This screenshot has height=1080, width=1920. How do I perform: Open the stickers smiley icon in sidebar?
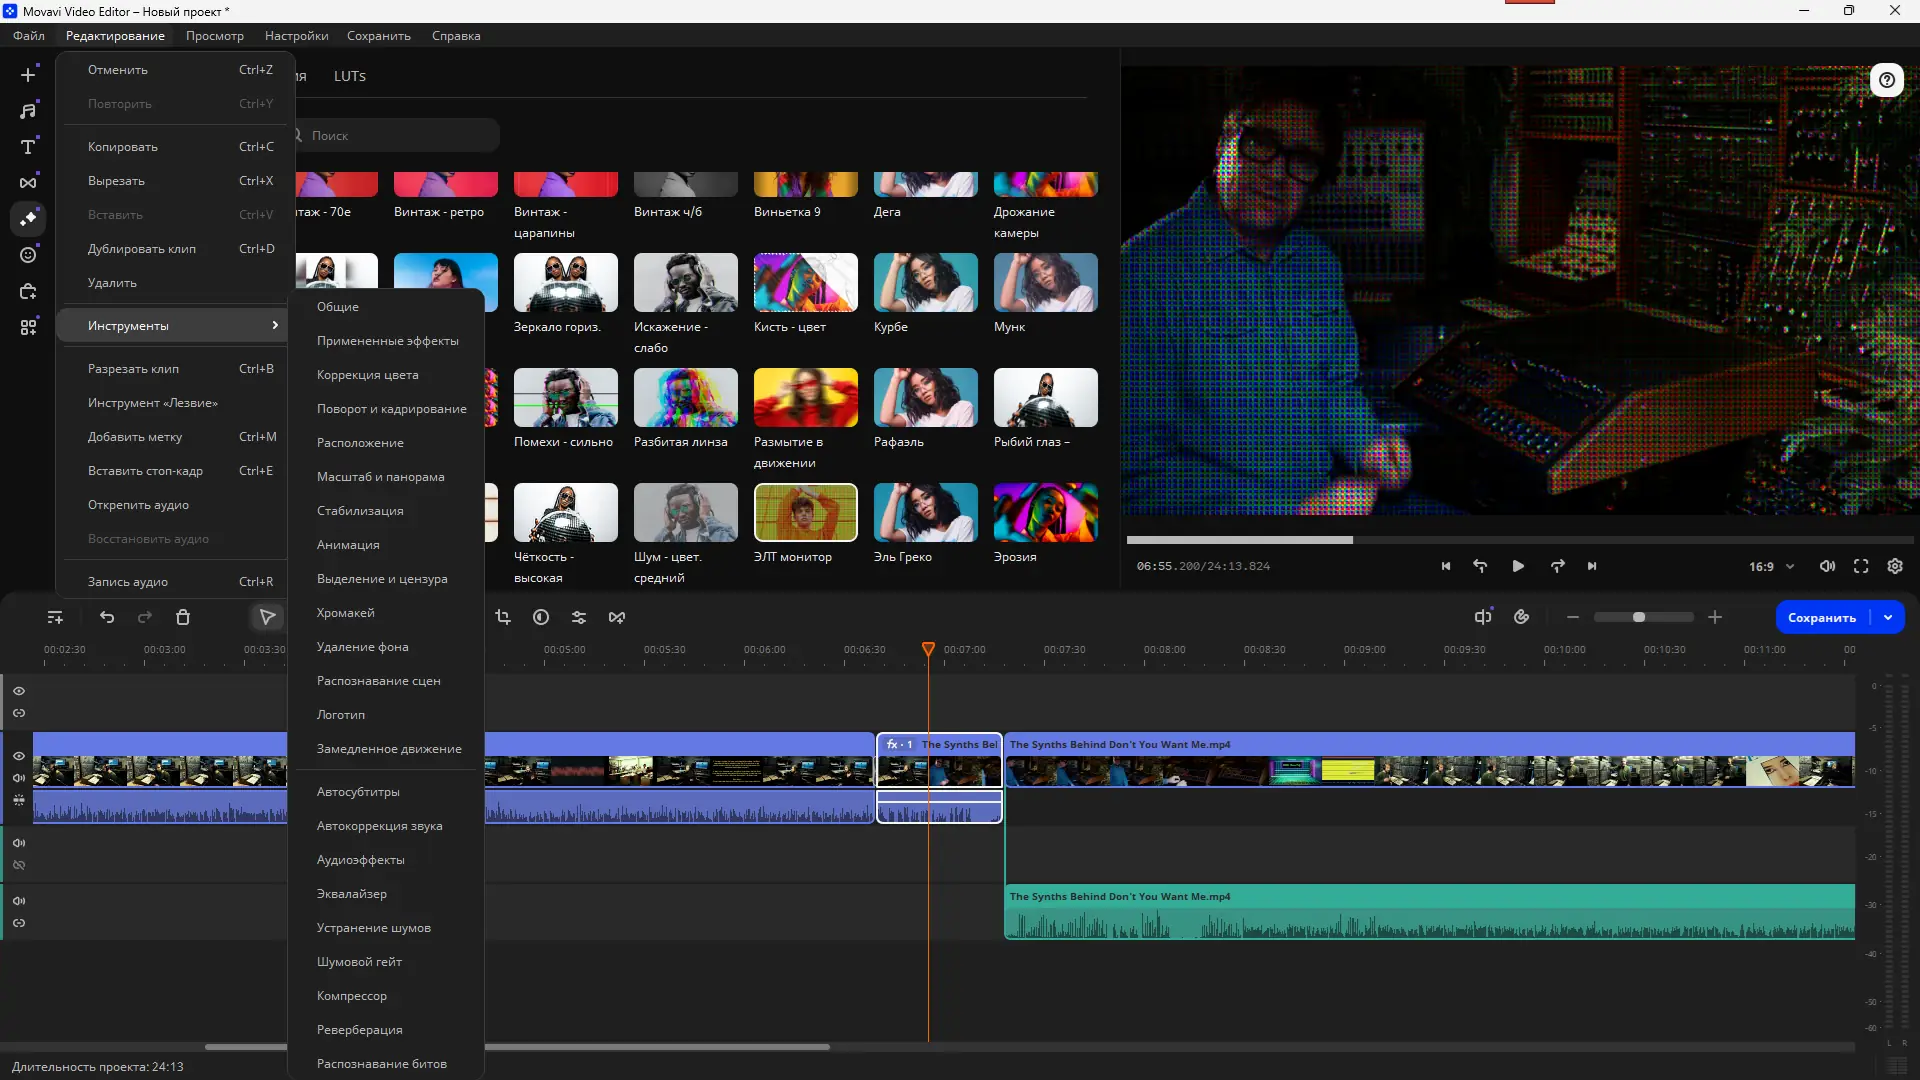tap(28, 255)
